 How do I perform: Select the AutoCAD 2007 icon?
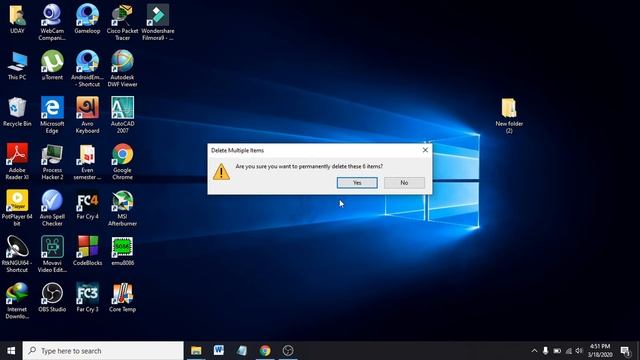[x=122, y=115]
